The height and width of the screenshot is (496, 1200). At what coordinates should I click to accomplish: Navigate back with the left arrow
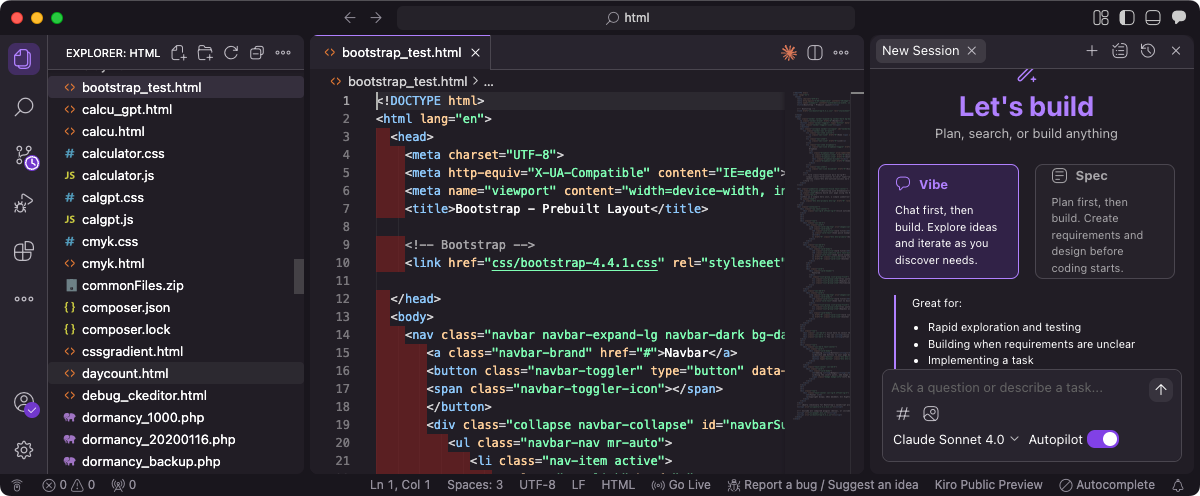click(349, 18)
